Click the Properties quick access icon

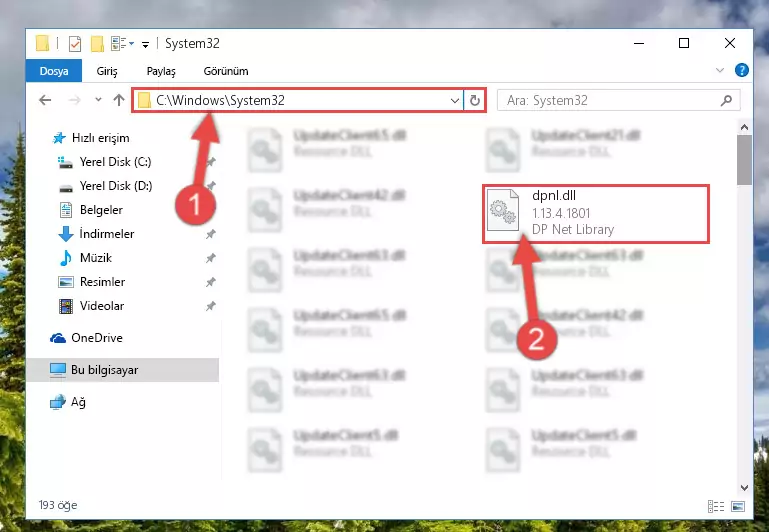coord(75,44)
